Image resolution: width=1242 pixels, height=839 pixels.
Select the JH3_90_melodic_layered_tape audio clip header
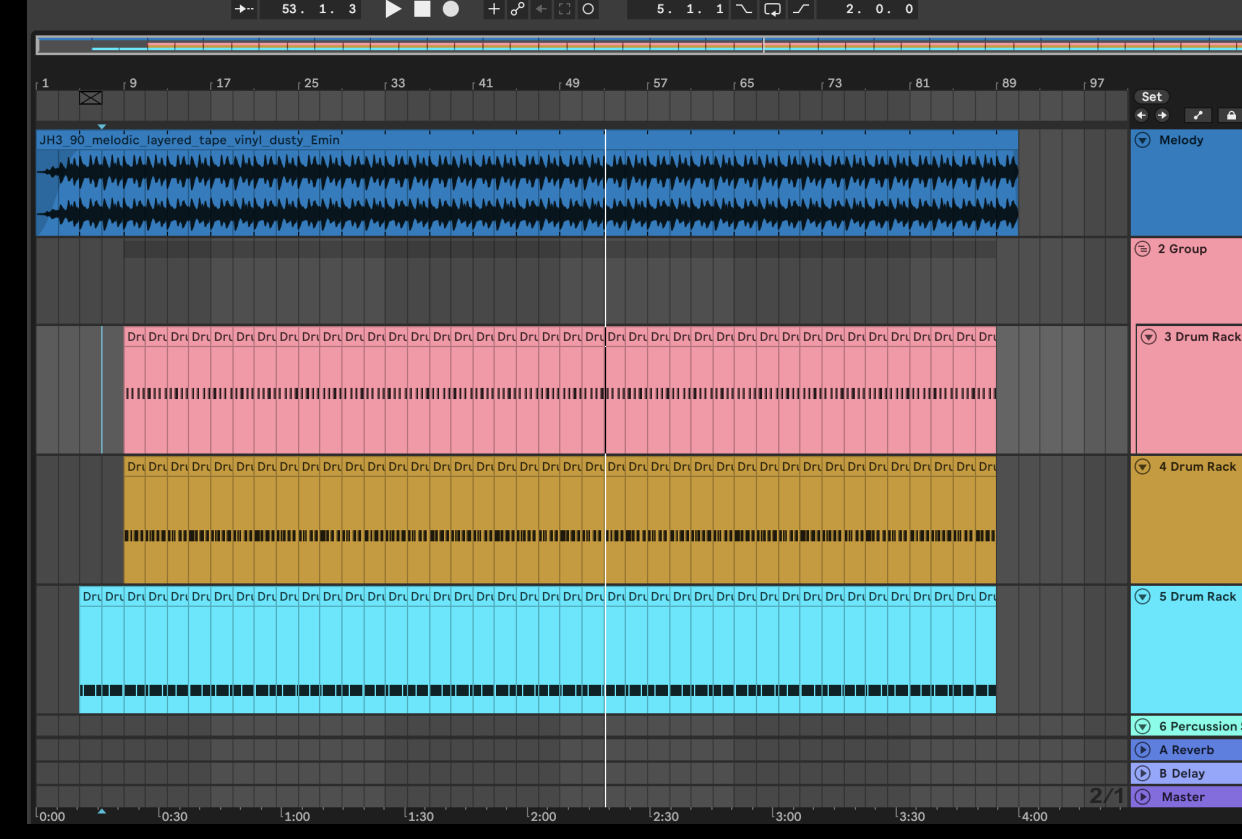(x=527, y=140)
